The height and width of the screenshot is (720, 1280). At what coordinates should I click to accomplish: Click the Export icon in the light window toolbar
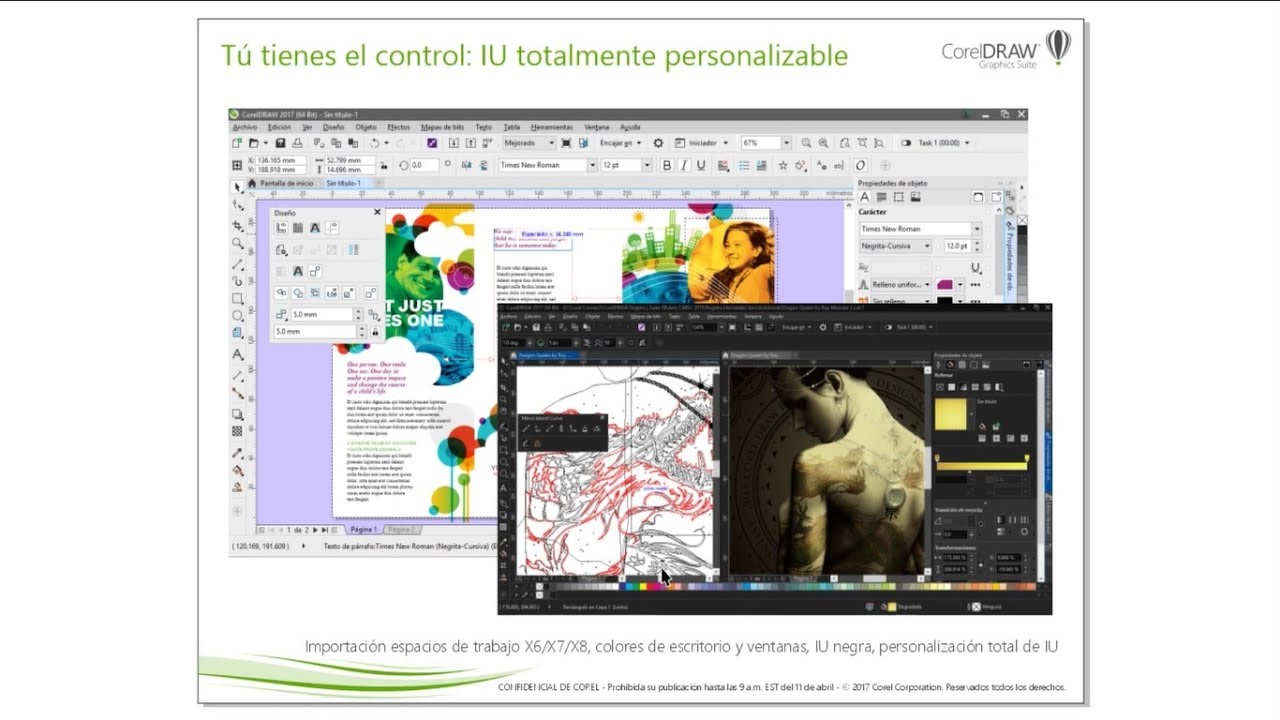[x=471, y=143]
